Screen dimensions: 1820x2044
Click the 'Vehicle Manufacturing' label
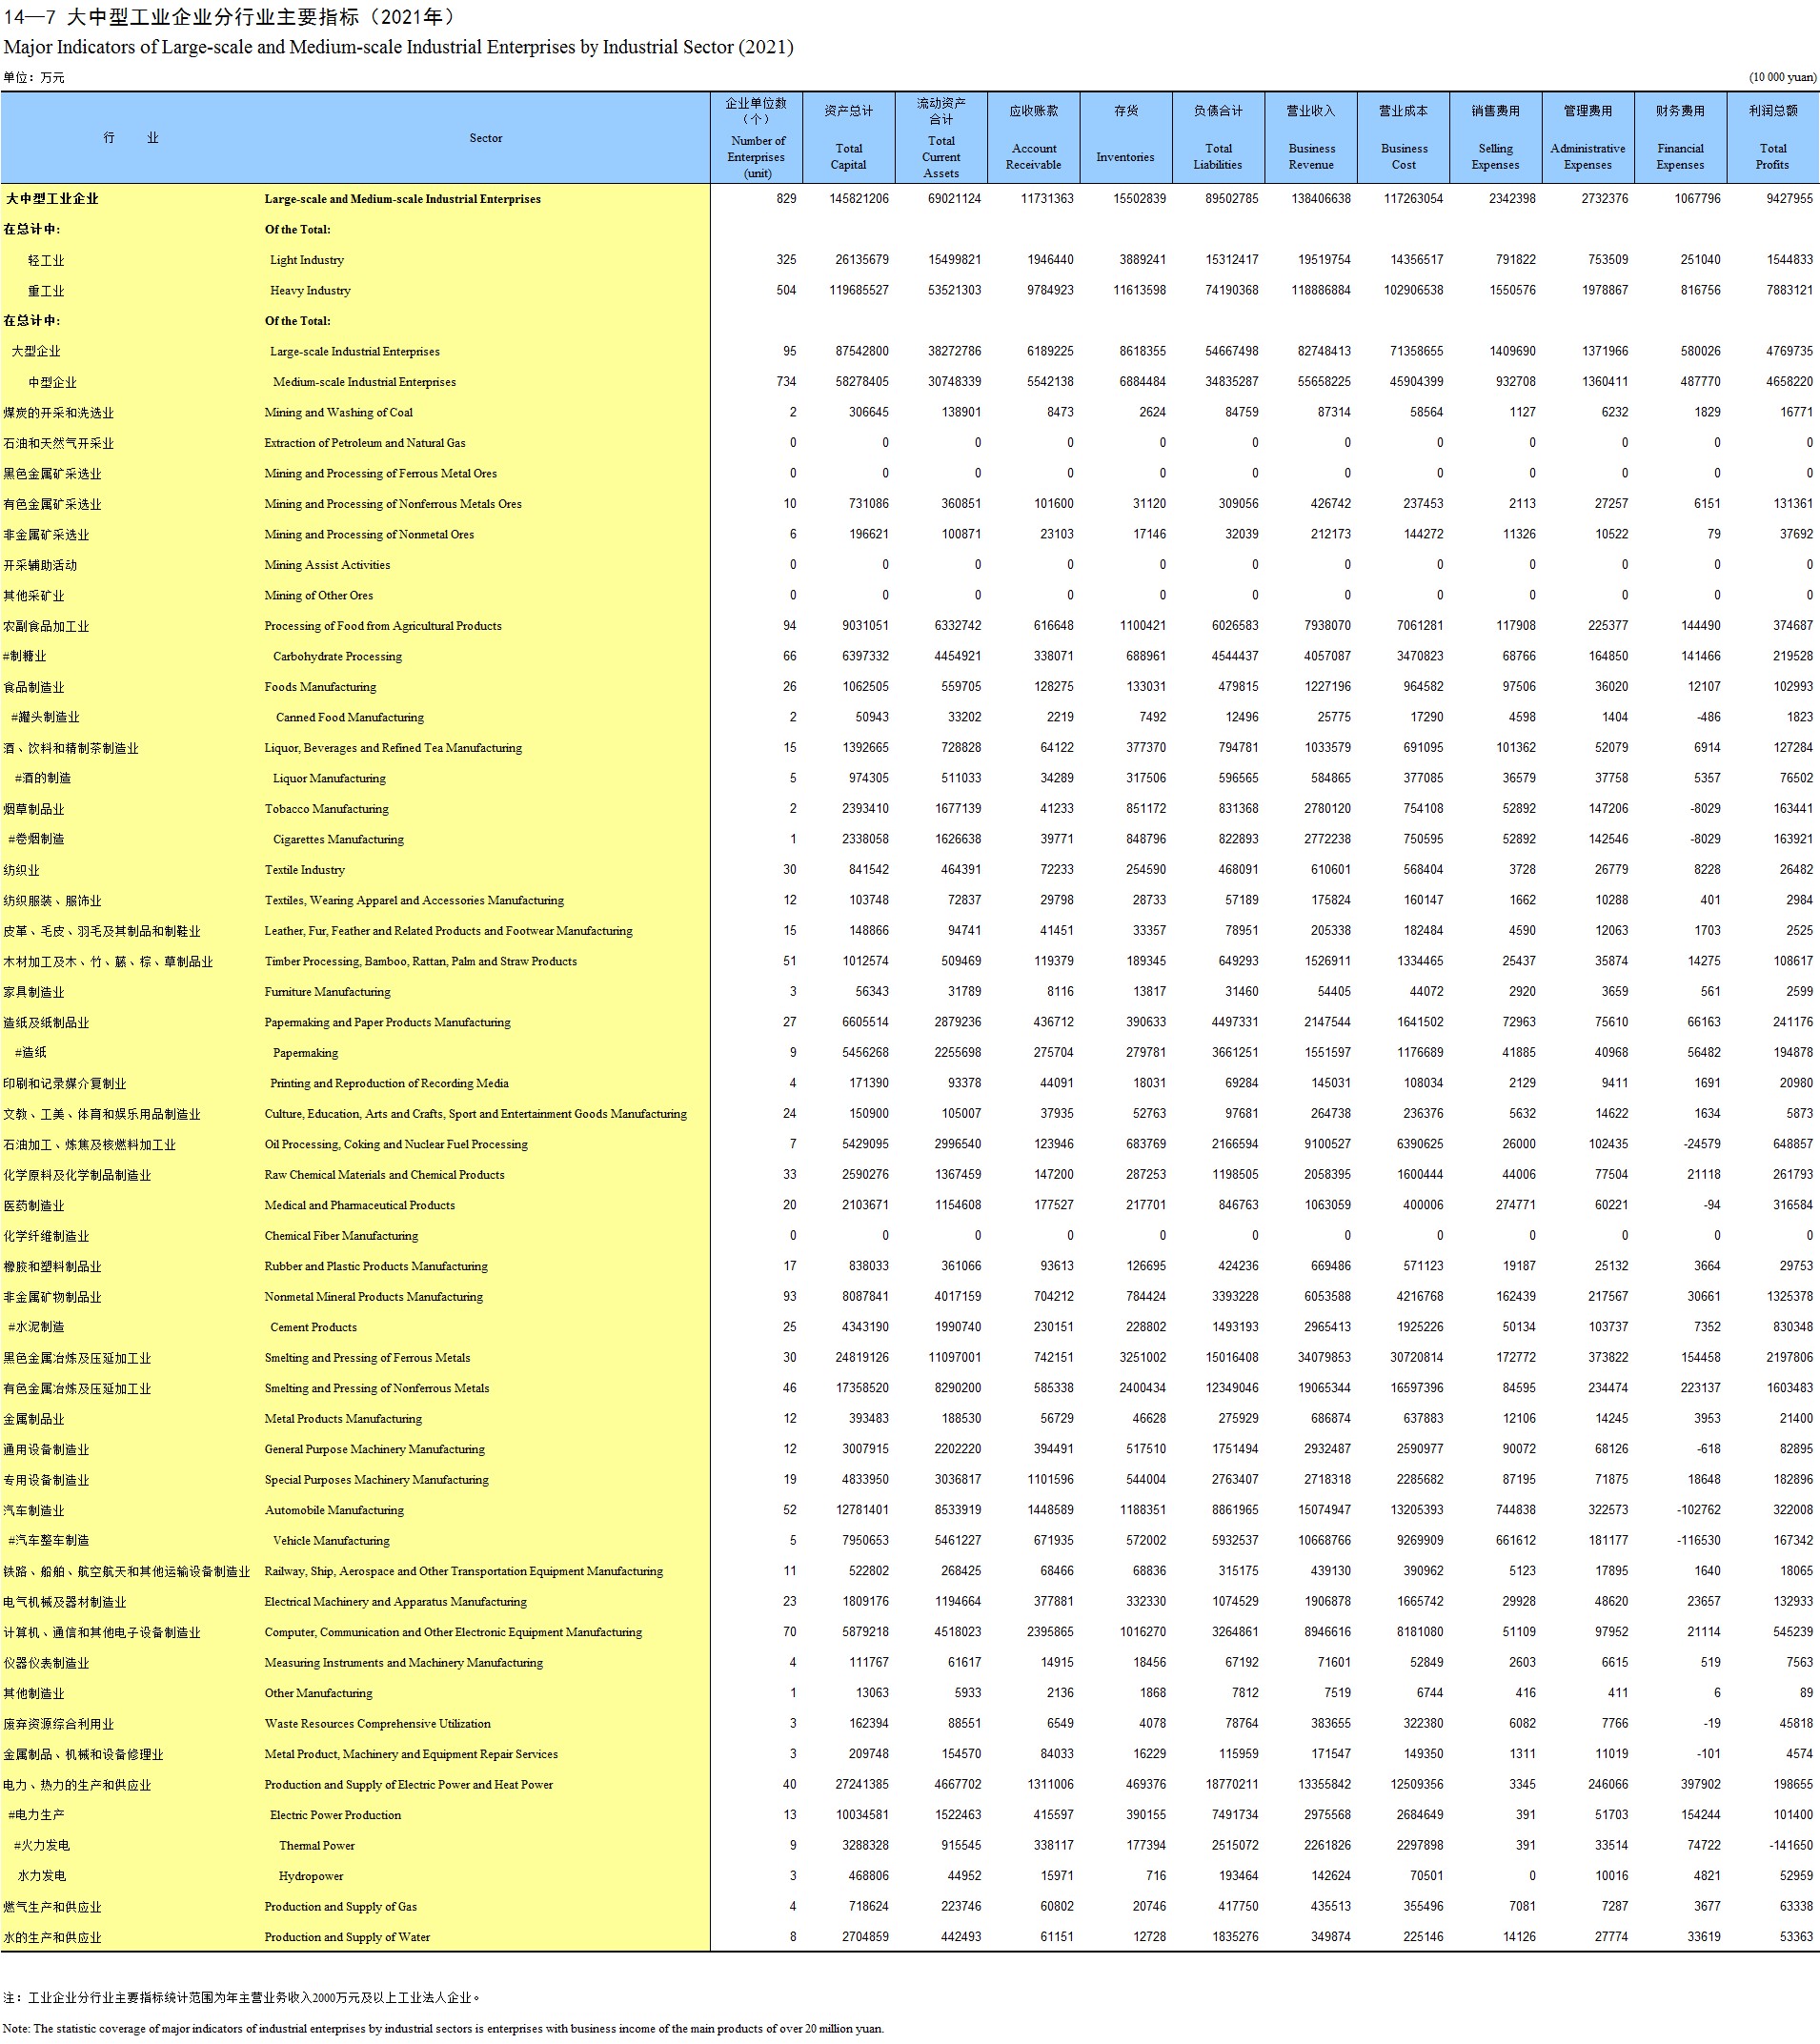(331, 1541)
